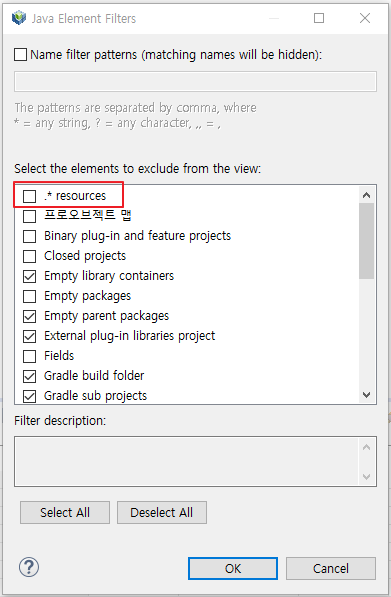
Task: Click the Deselect All button
Action: (x=162, y=512)
